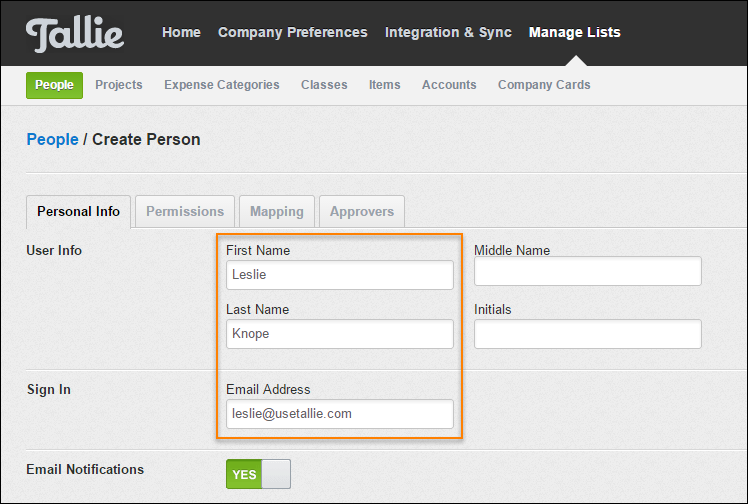Open the Approvers tab
Screen dimensions: 748x504
click(362, 211)
